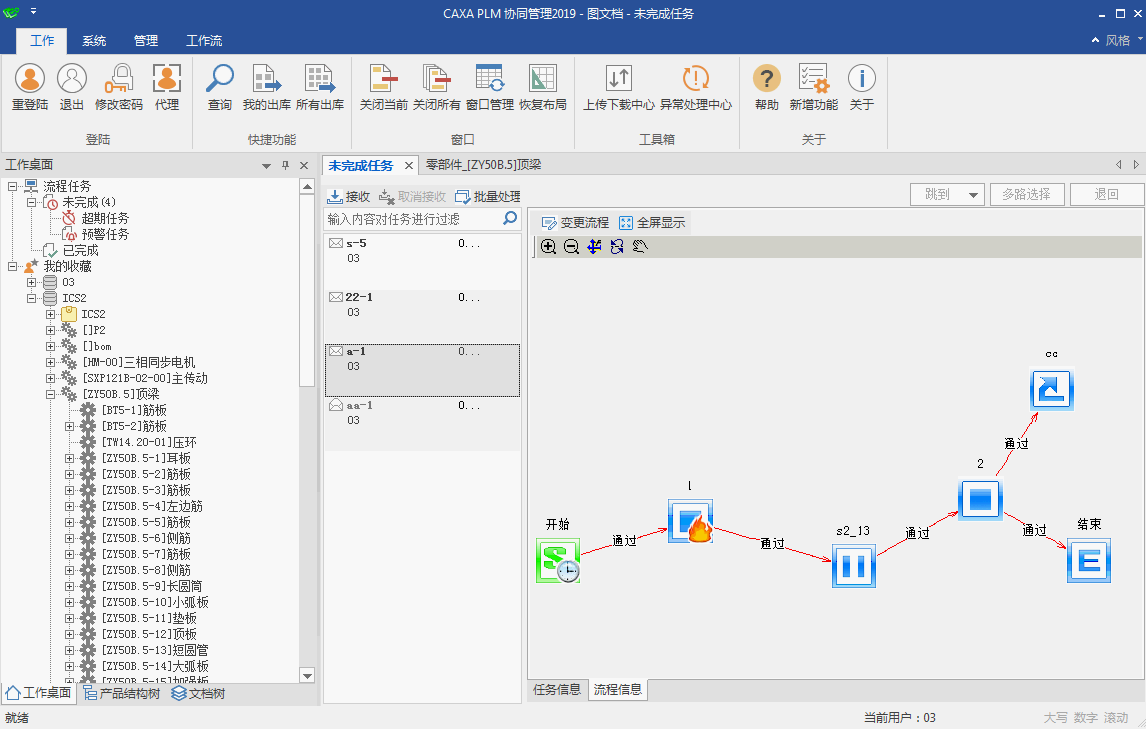This screenshot has width=1146, height=729.
Task: Expand [HM-00]三相同步电机 node
Action: [x=50, y=362]
